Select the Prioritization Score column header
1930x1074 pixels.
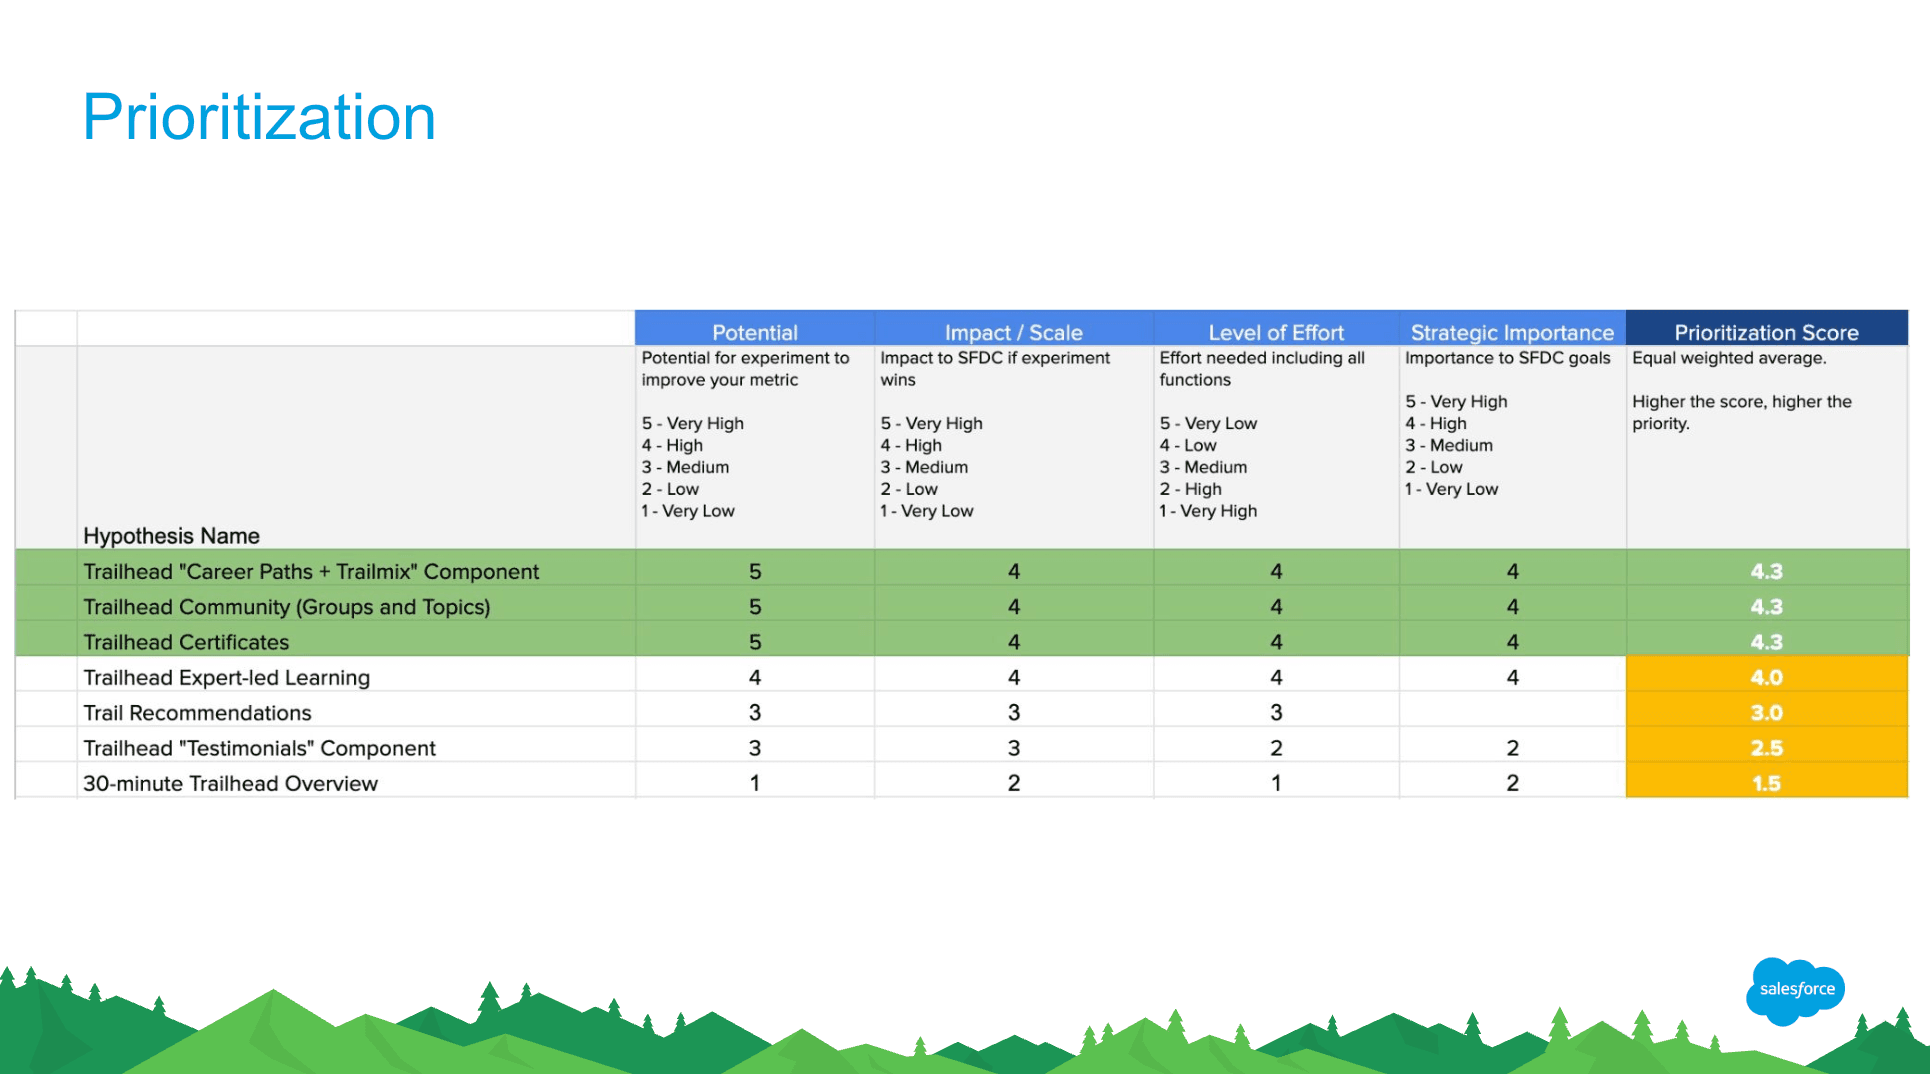[x=1767, y=331]
